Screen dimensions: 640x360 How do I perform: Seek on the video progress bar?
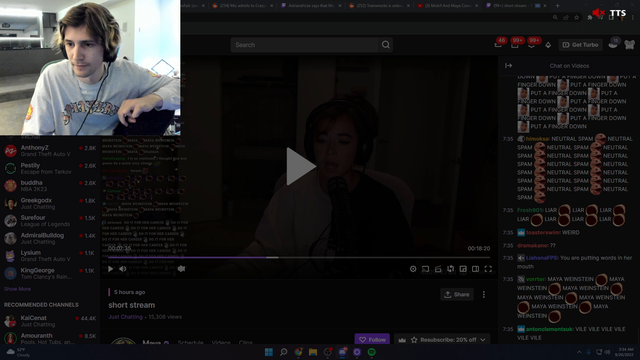click(x=299, y=258)
